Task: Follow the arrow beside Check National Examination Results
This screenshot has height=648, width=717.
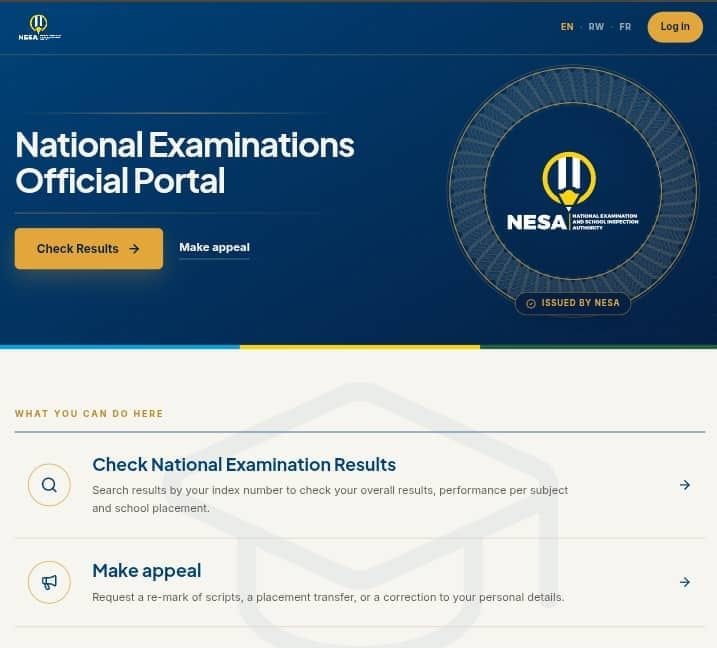Action: pyautogui.click(x=685, y=485)
